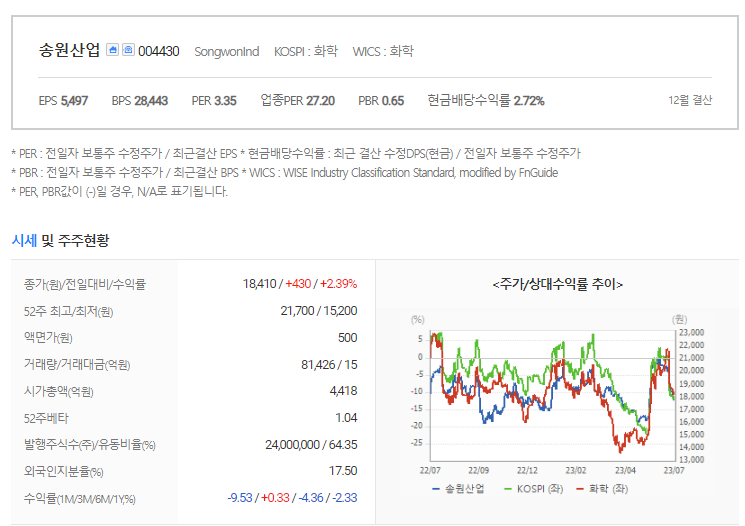Viewport: 745px width, 526px height.
Task: Click the 현금배당수익률 2.72% value
Action: [x=486, y=101]
